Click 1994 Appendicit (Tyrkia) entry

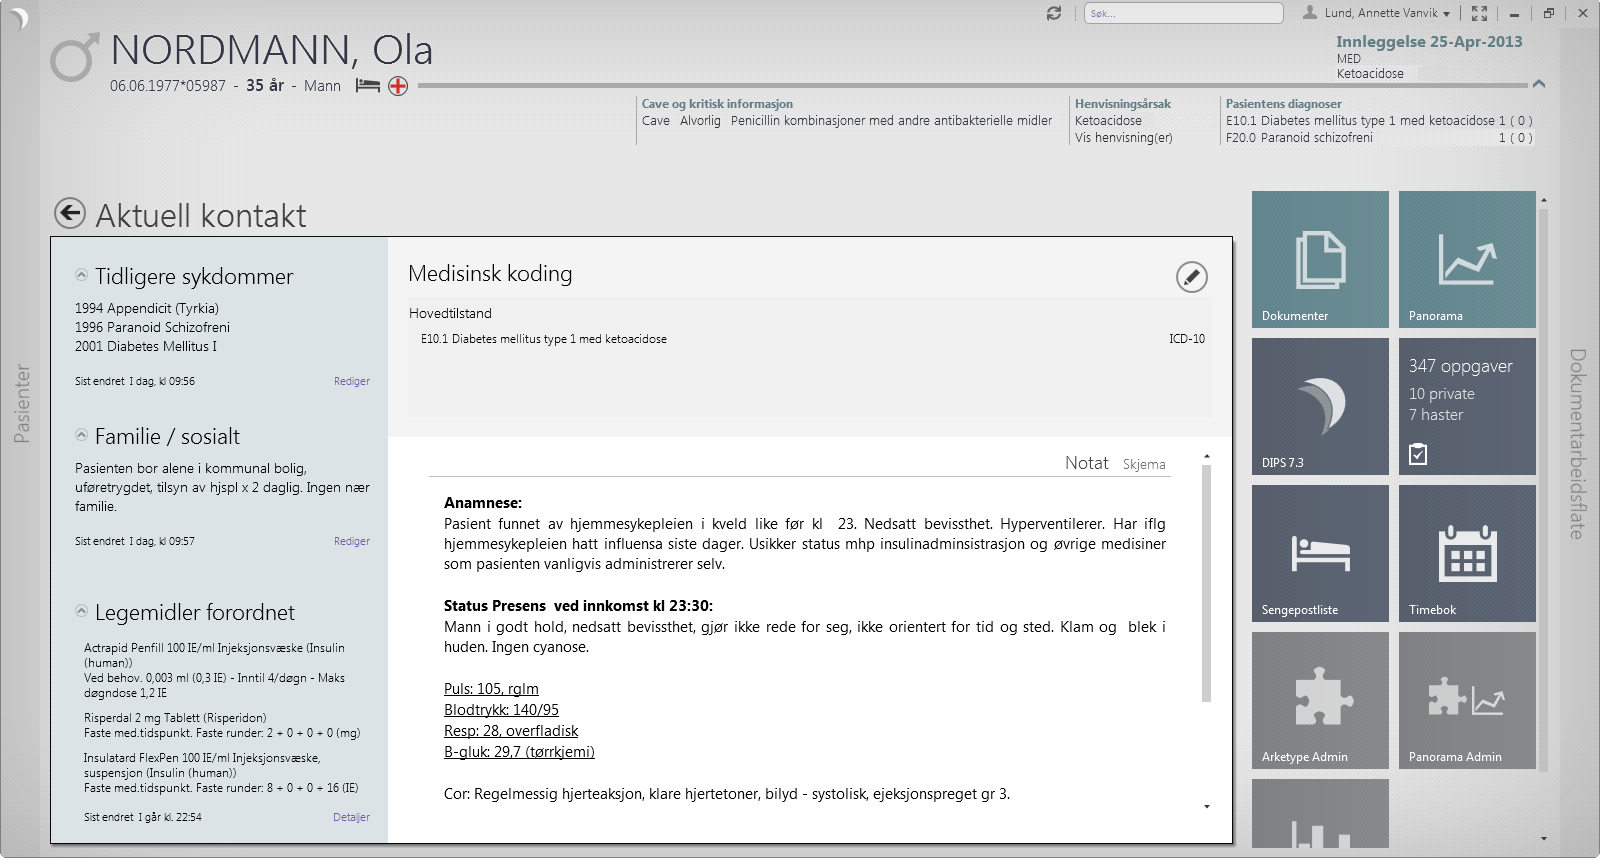(147, 308)
